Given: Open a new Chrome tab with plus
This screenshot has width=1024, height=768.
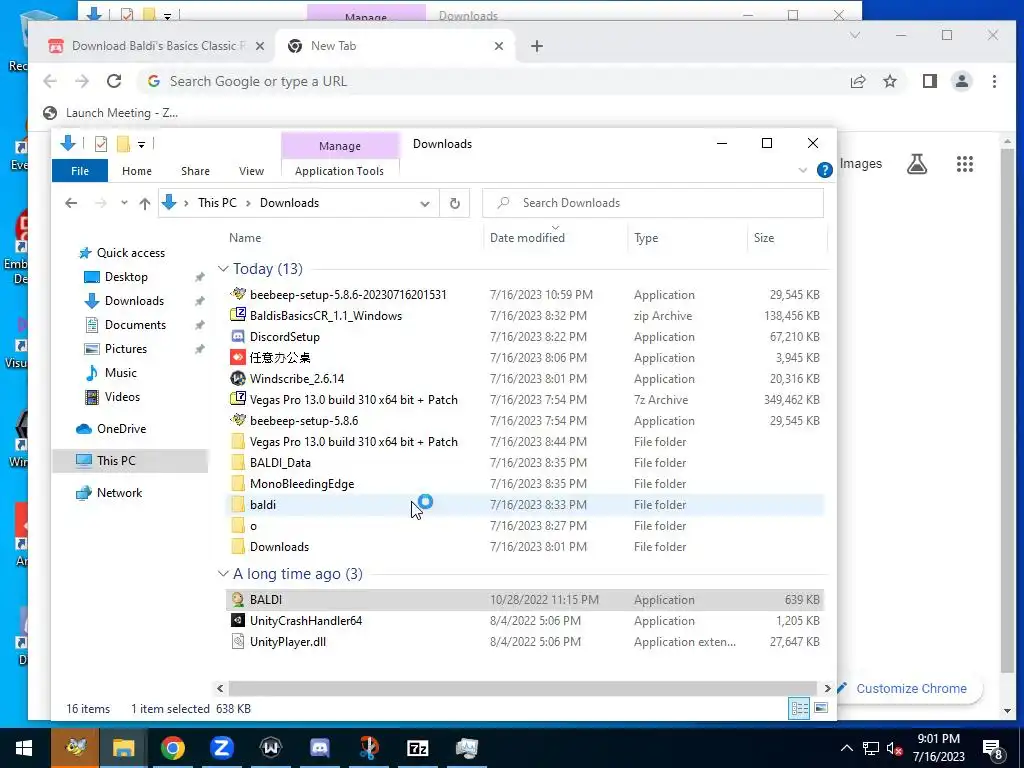Looking at the screenshot, I should click(537, 46).
